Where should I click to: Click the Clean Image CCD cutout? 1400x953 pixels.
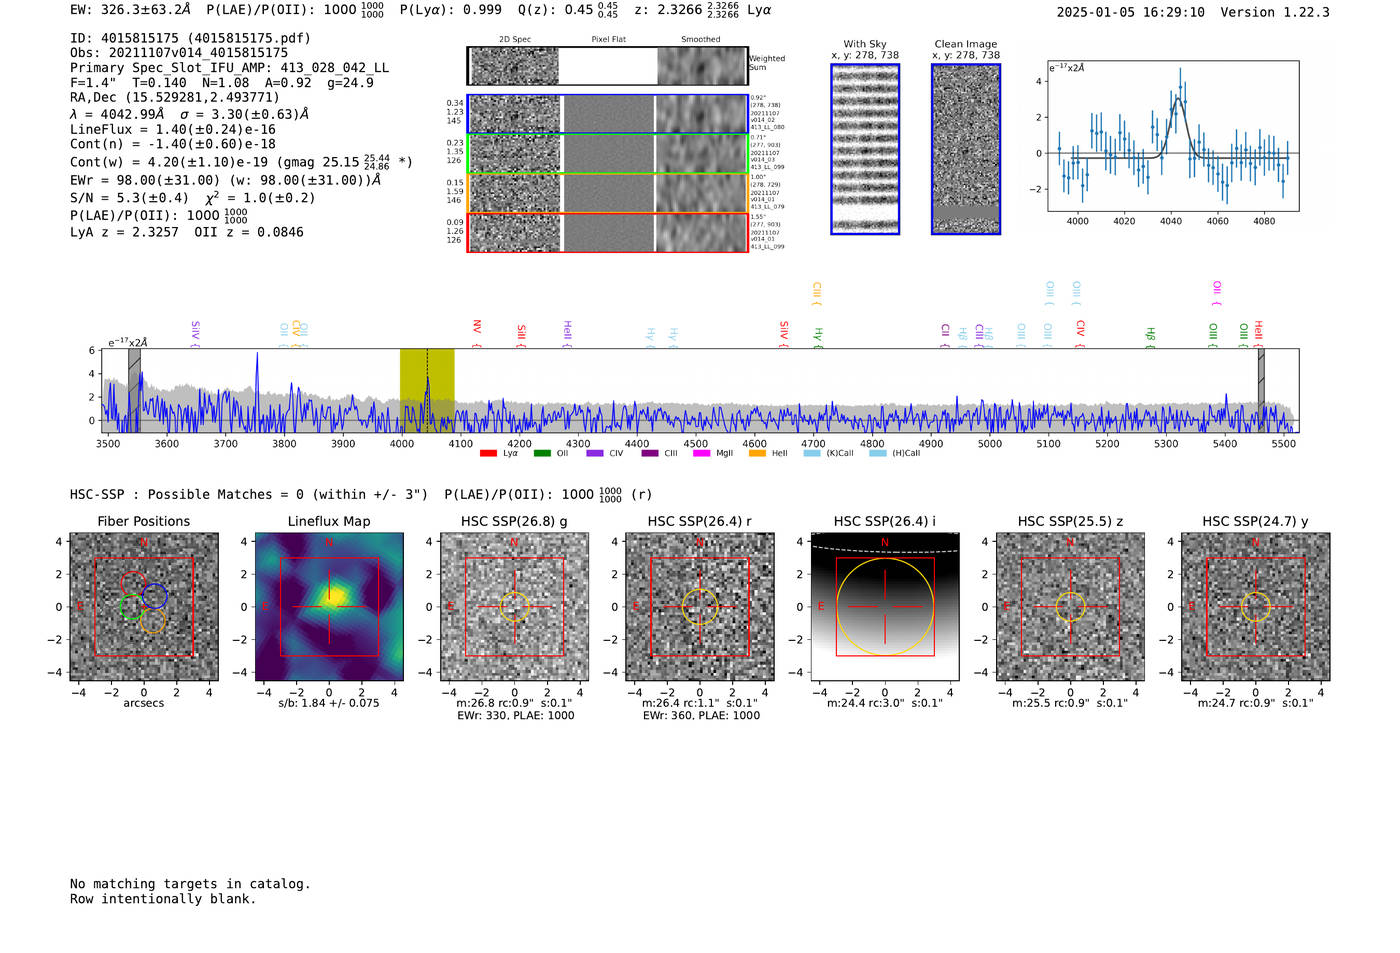point(966,149)
